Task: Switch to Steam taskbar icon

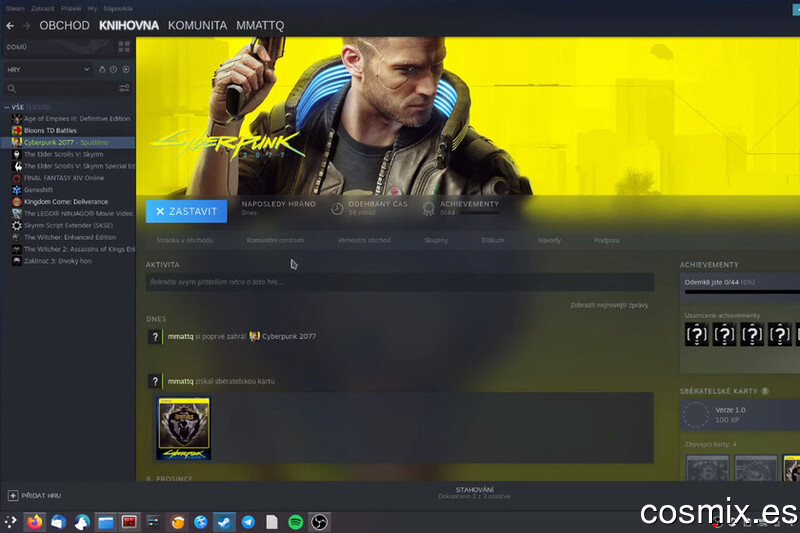Action: tap(224, 522)
